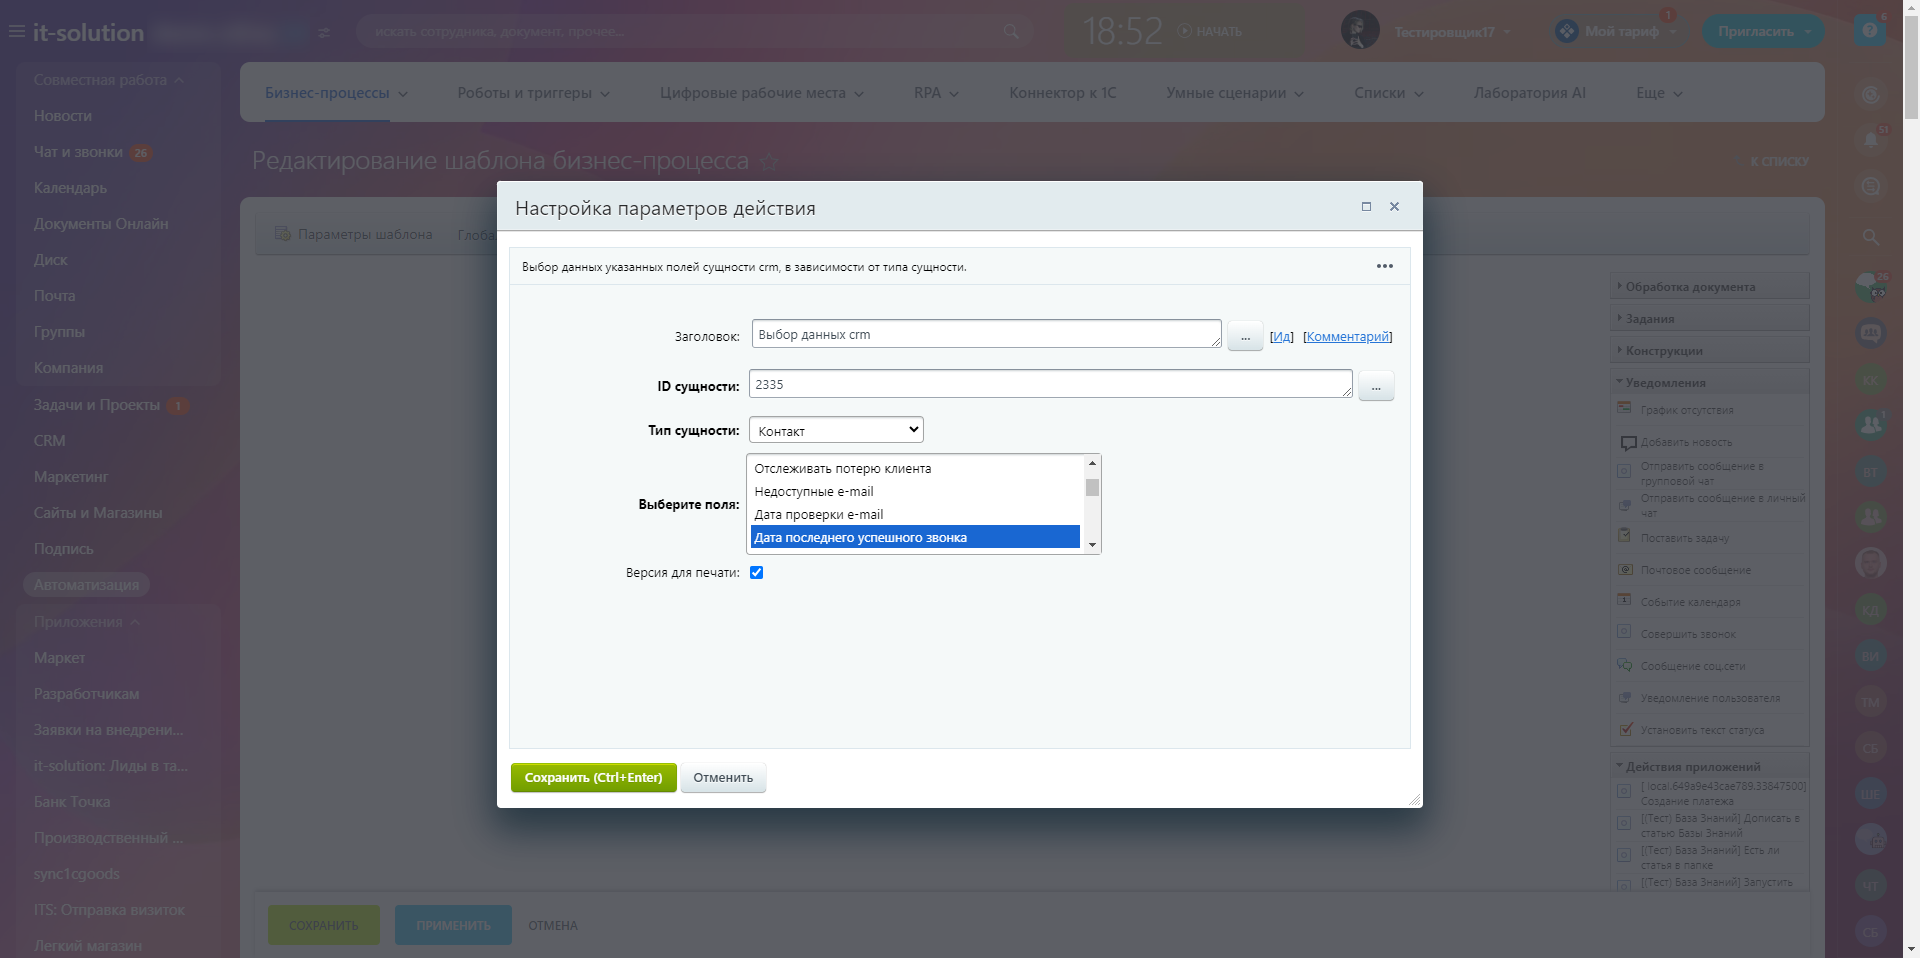This screenshot has width=1920, height=958.
Task: Click the hamburger menu icon beside it-solution
Action: tap(17, 32)
